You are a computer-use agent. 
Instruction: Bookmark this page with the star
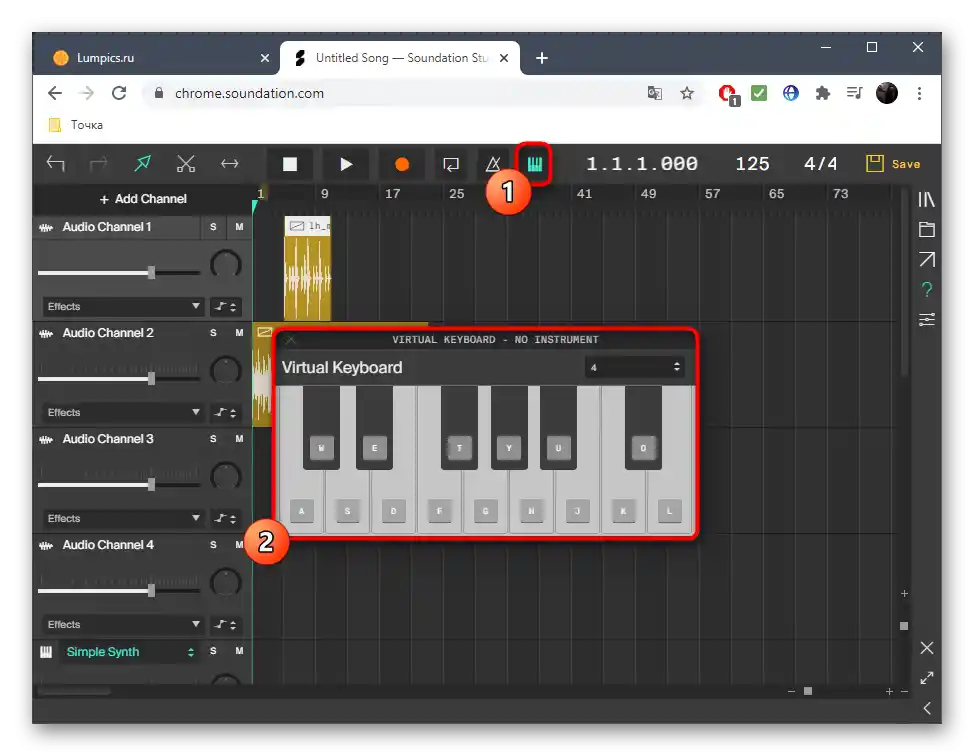tap(686, 93)
